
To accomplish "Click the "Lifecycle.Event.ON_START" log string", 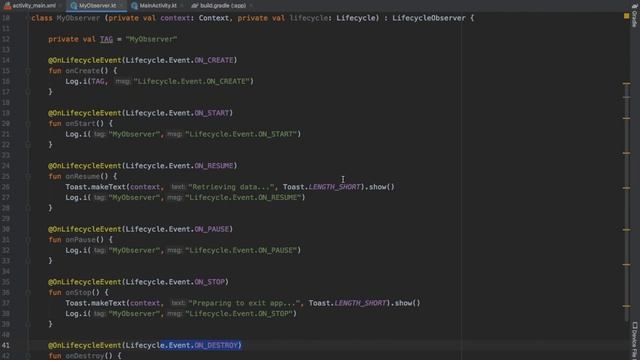I will coord(241,134).
